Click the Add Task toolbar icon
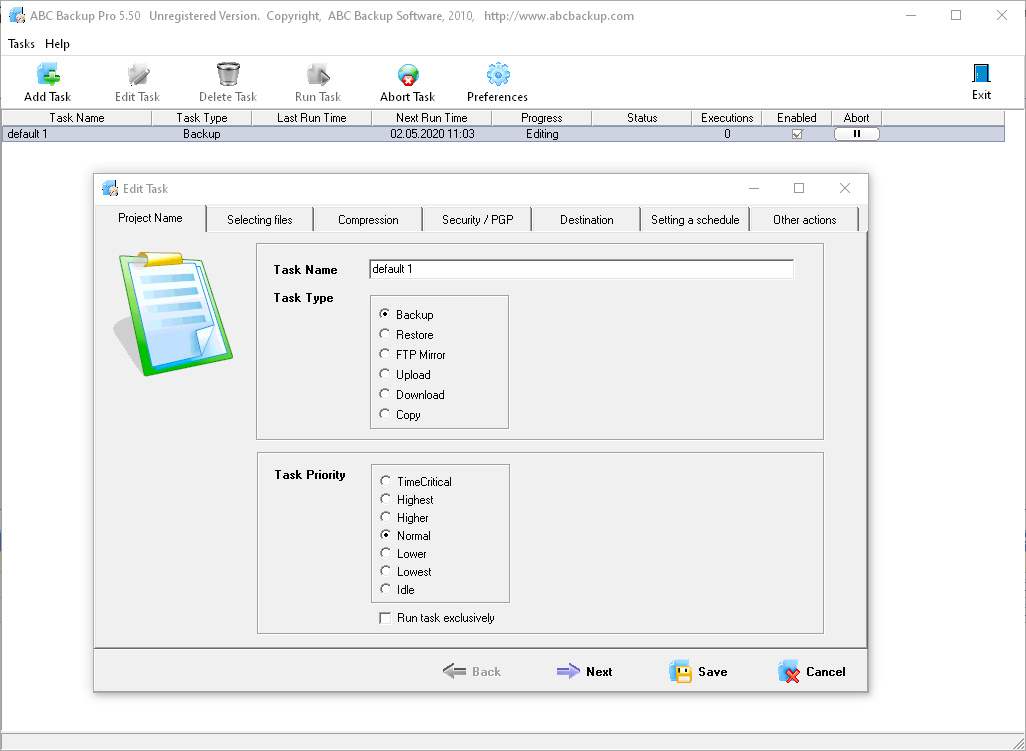Screen dimensions: 1026x751 pyautogui.click(x=48, y=75)
